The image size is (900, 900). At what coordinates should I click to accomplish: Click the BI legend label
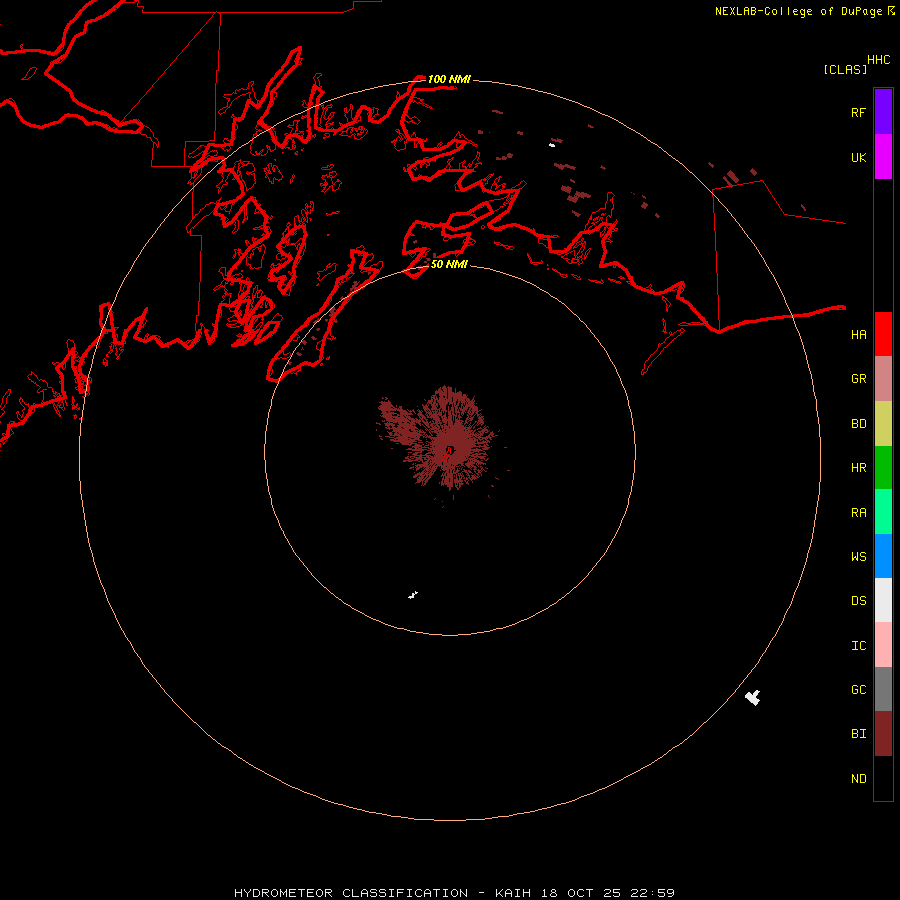pyautogui.click(x=858, y=734)
